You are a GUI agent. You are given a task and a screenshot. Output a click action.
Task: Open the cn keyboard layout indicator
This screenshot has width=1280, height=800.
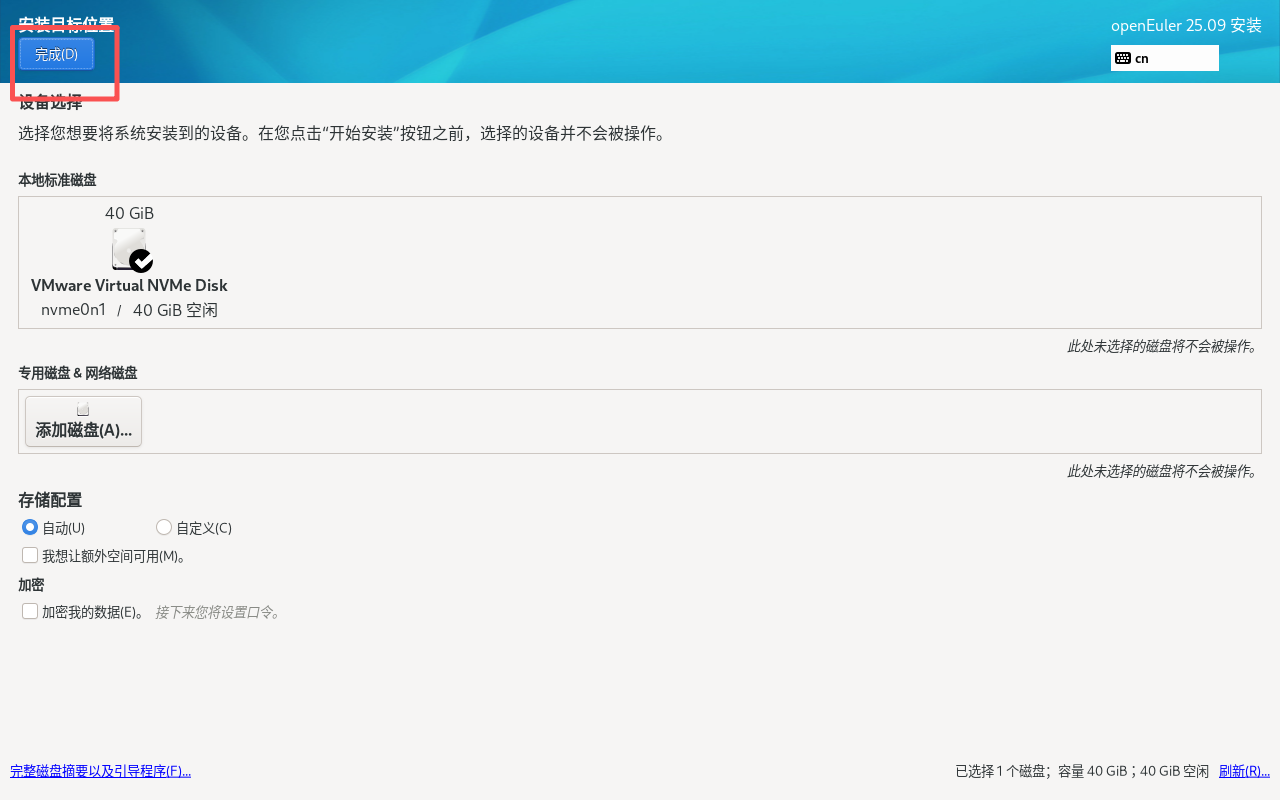pyautogui.click(x=1165, y=58)
